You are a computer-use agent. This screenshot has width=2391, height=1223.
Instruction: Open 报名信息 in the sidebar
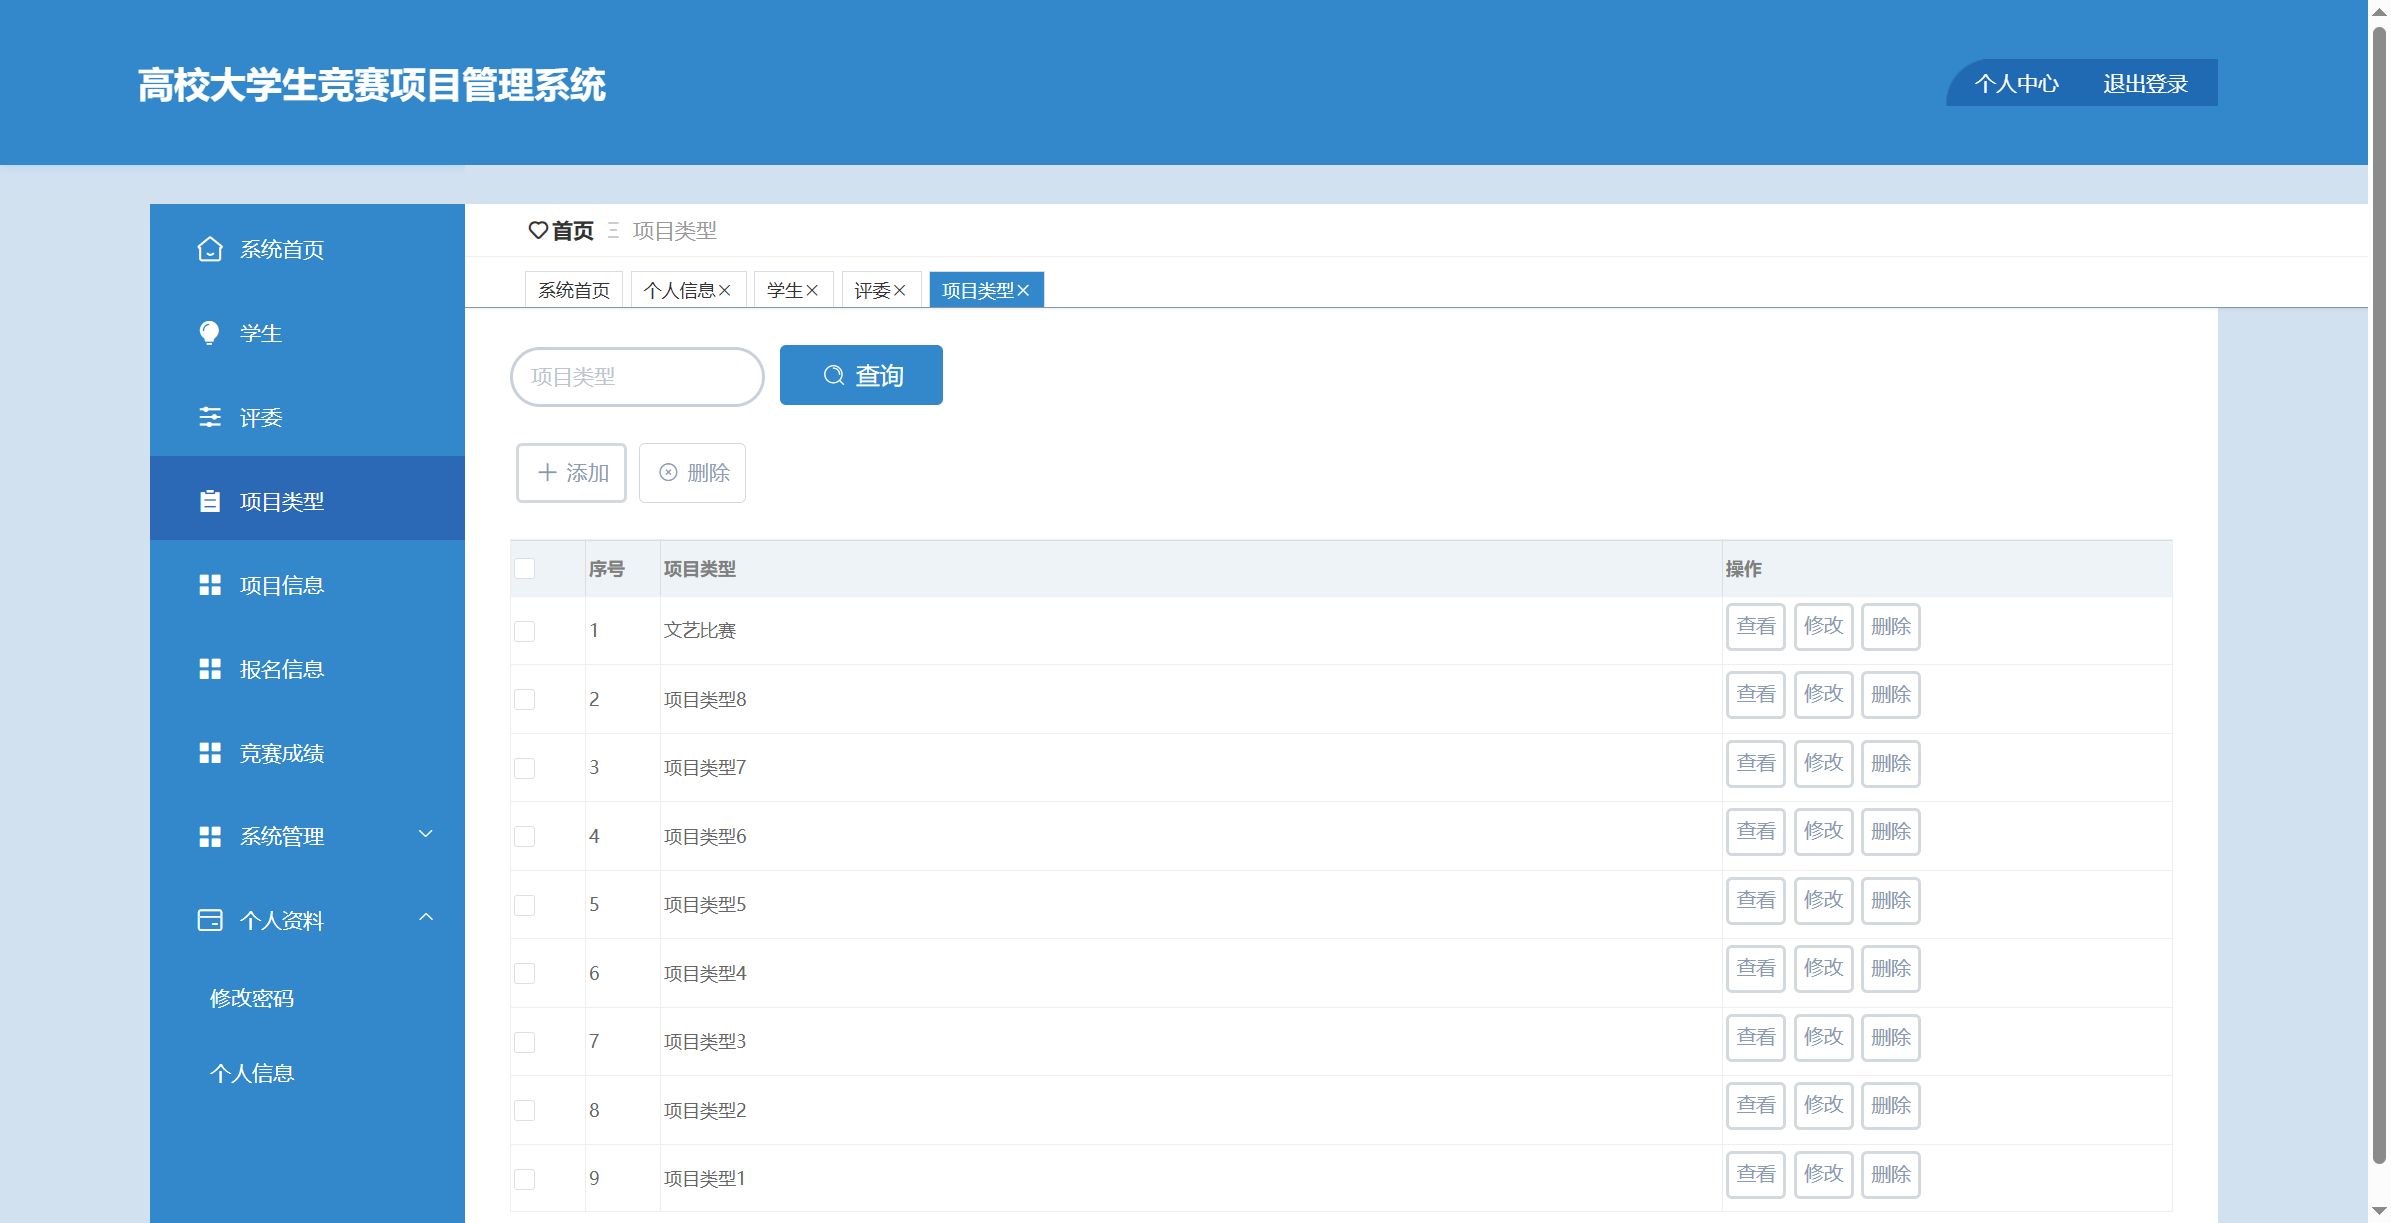(x=307, y=669)
